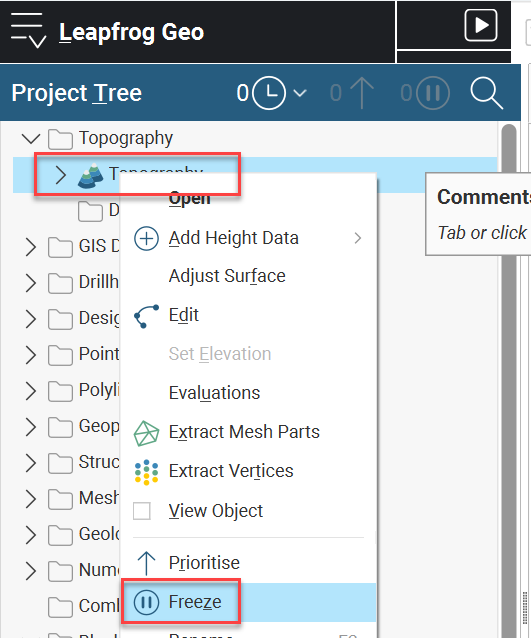Expand the Topography surface tree item
Image resolution: width=531 pixels, height=638 pixels.
tap(60, 175)
